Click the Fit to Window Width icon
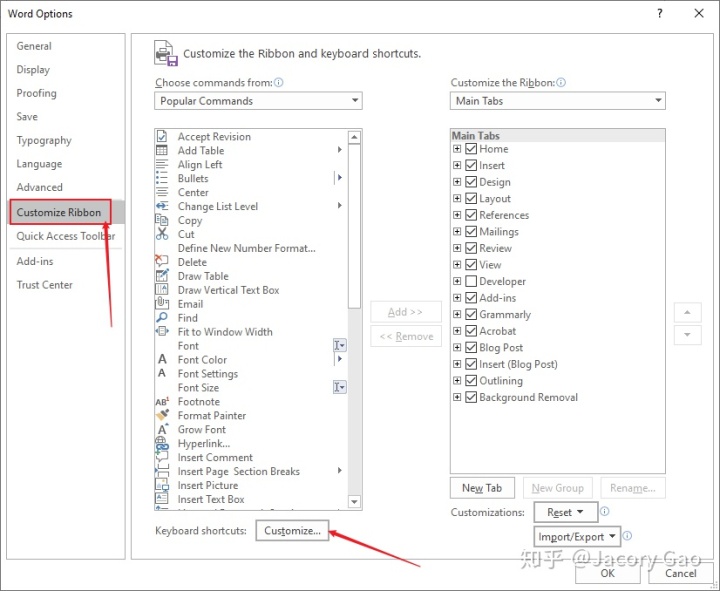The width and height of the screenshot is (720, 591). pos(162,332)
